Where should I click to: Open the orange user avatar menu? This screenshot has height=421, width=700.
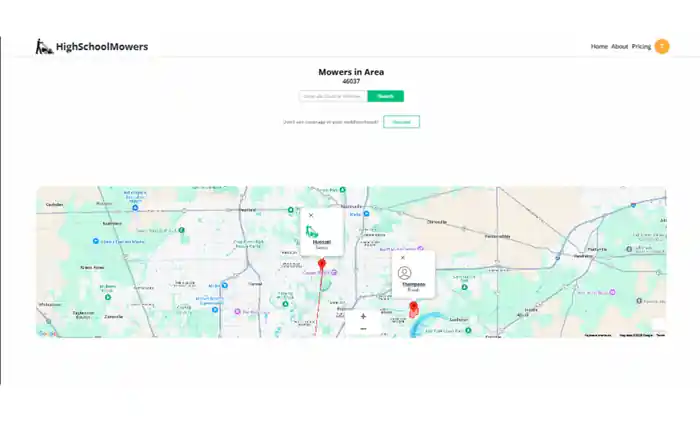(662, 46)
